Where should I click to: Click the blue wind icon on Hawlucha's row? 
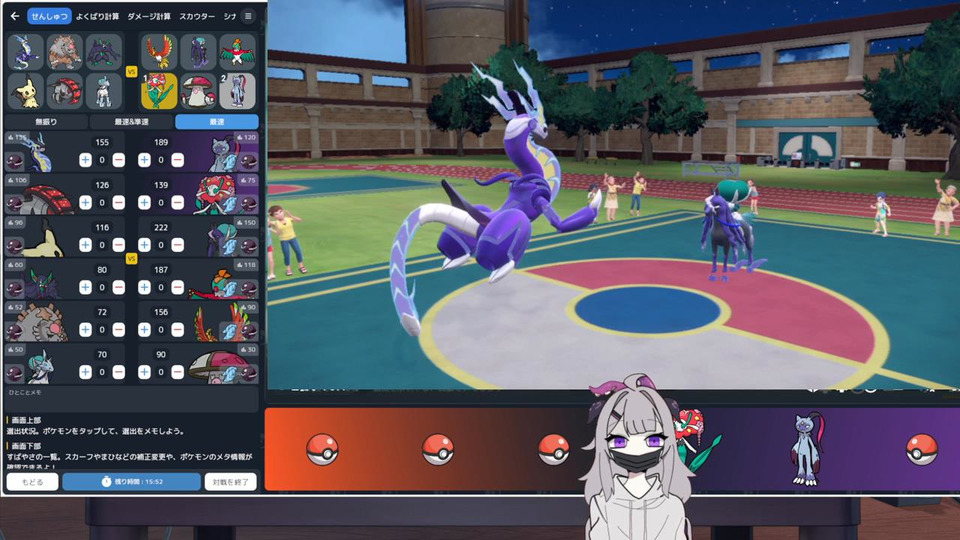229,289
